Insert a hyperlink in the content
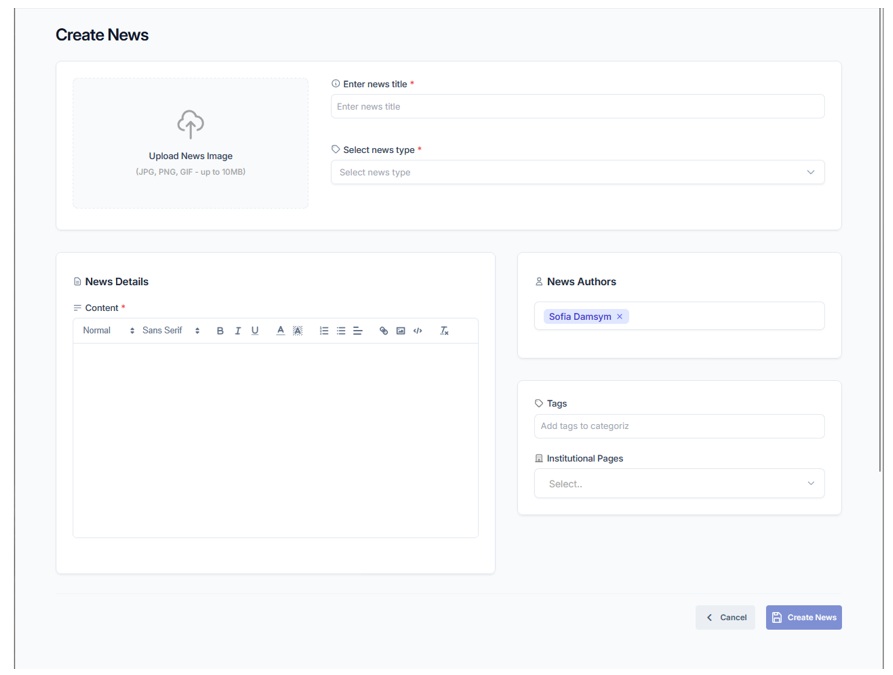The image size is (893, 675). point(383,330)
